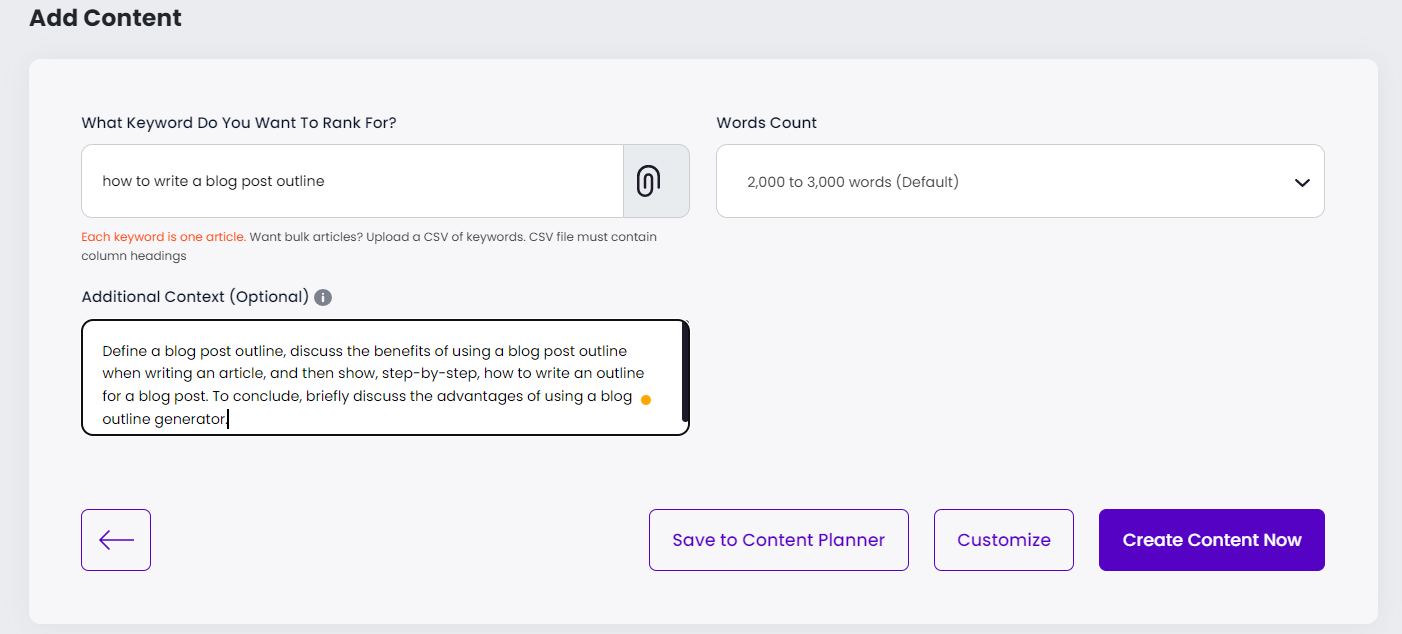
Task: Select Save to Content Planner
Action: (778, 540)
